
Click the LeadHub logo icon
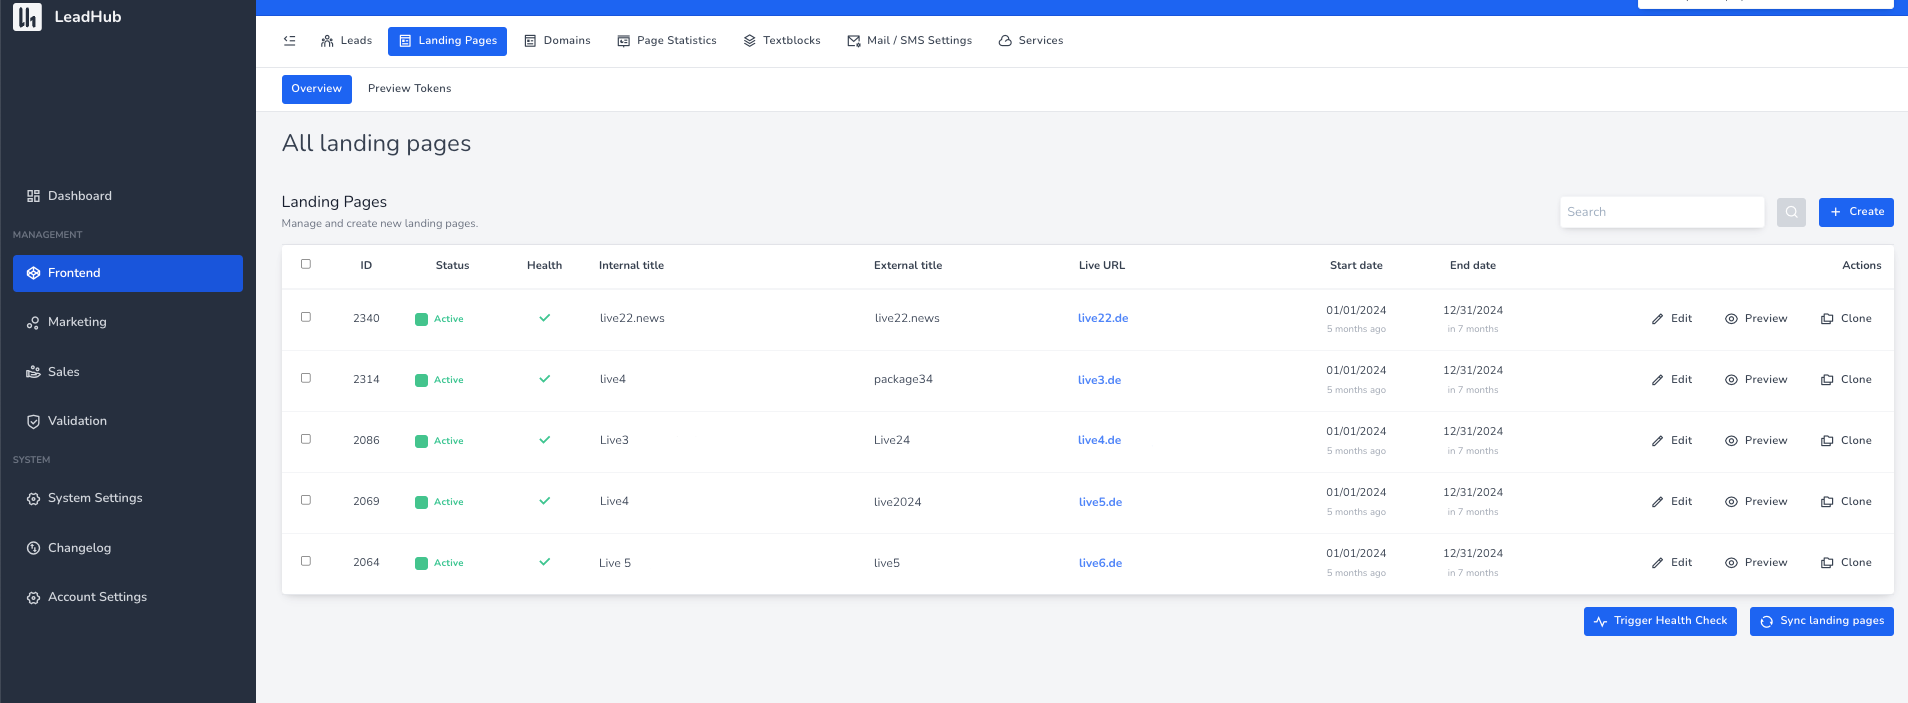point(27,17)
